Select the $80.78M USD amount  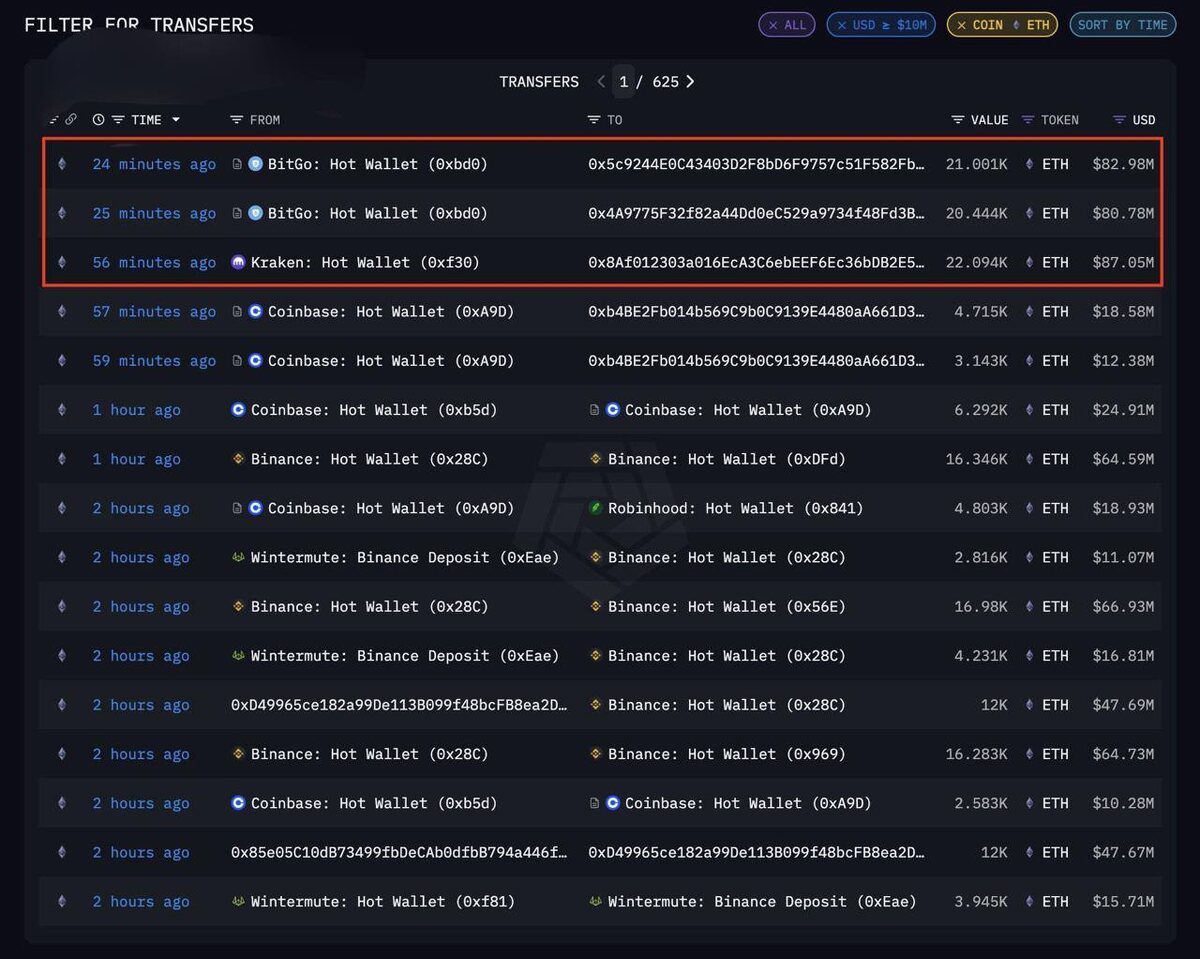pyautogui.click(x=1123, y=213)
